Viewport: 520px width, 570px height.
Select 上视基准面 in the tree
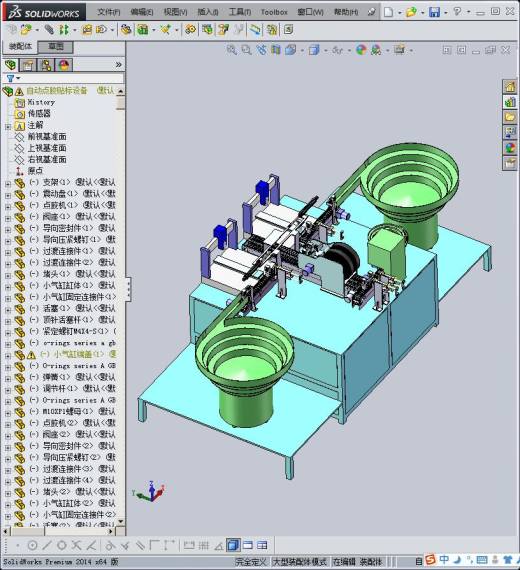pos(47,148)
